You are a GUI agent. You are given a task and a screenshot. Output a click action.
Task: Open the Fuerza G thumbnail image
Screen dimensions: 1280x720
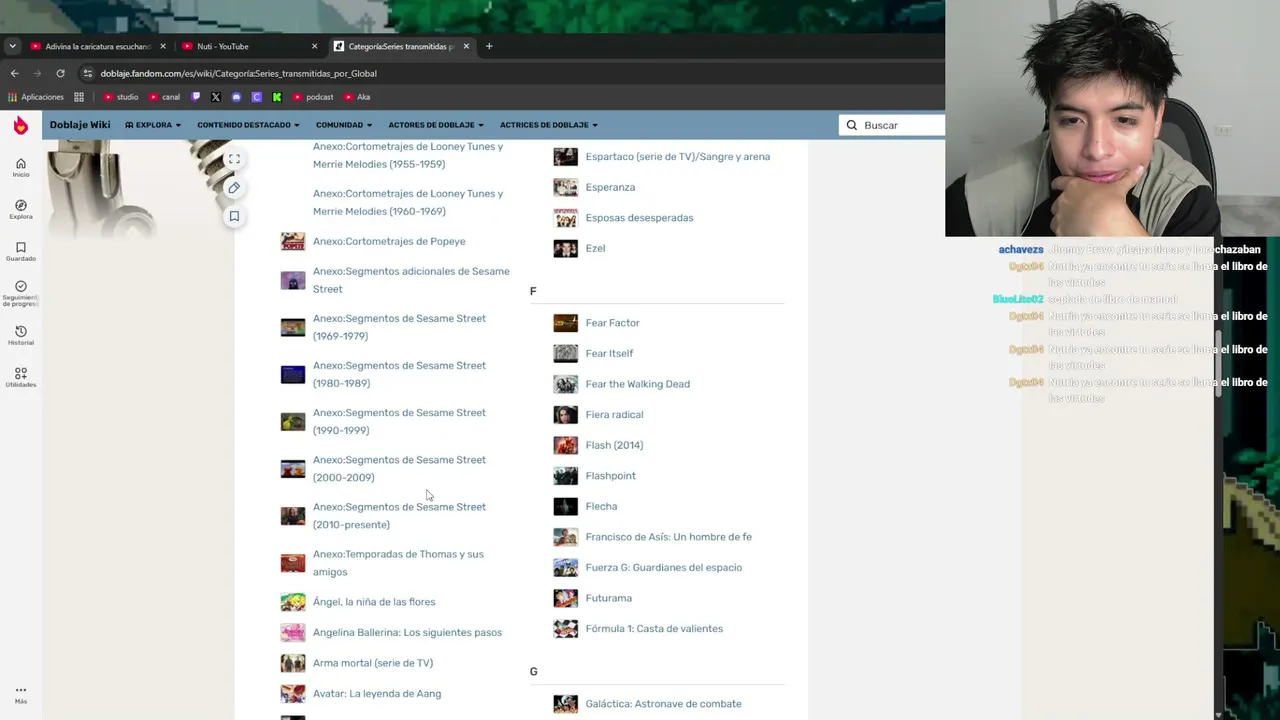566,567
